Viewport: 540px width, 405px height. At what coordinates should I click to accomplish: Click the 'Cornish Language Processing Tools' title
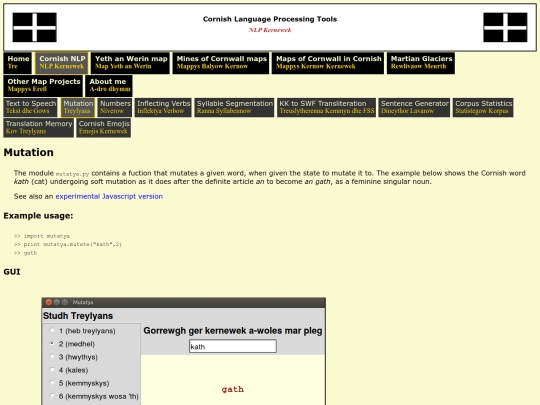270,19
